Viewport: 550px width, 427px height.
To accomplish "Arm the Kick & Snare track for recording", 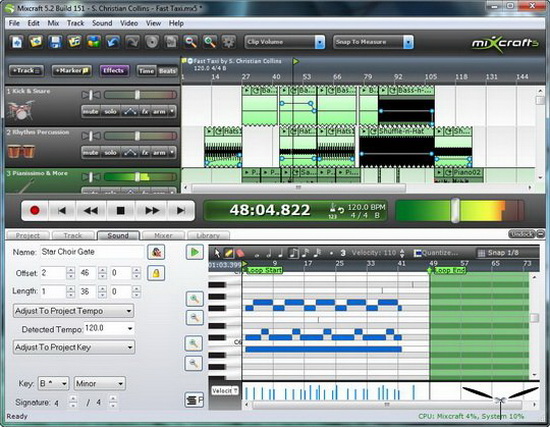I will coord(159,112).
